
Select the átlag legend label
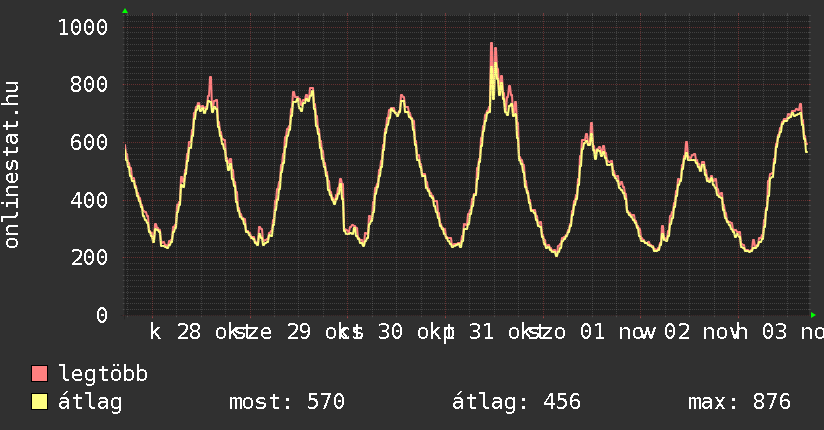tap(90, 402)
